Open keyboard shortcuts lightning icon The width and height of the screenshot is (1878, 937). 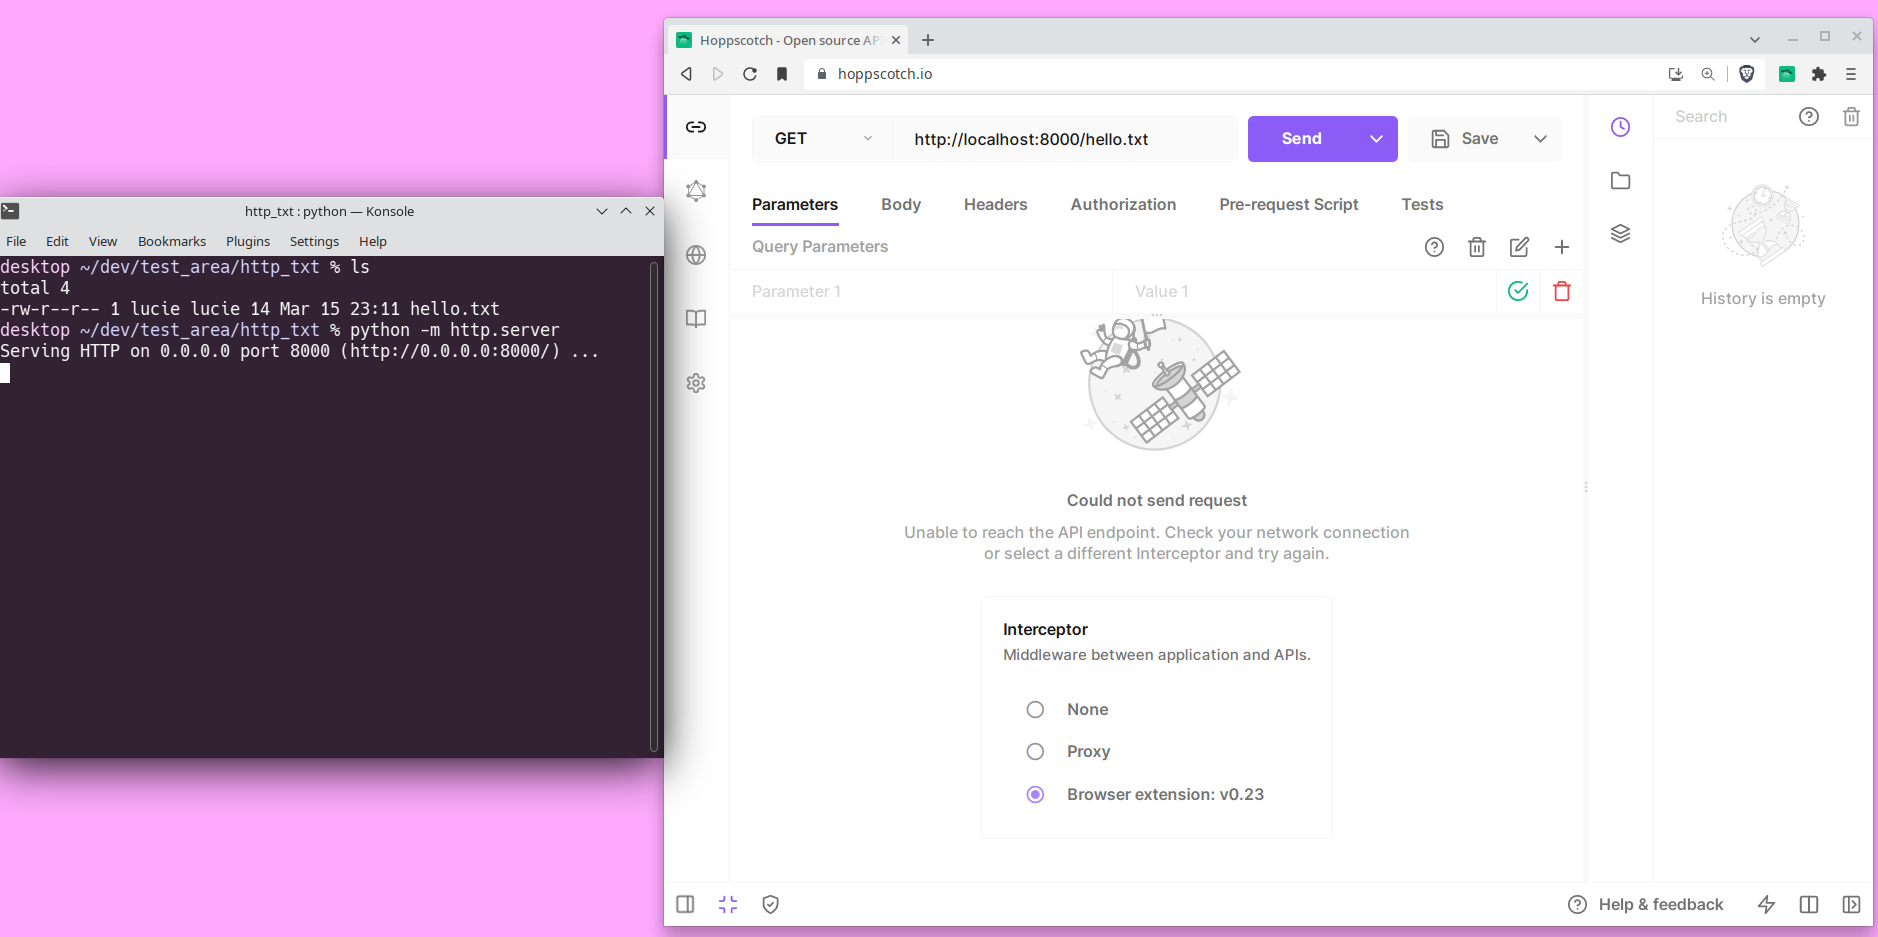(1766, 904)
